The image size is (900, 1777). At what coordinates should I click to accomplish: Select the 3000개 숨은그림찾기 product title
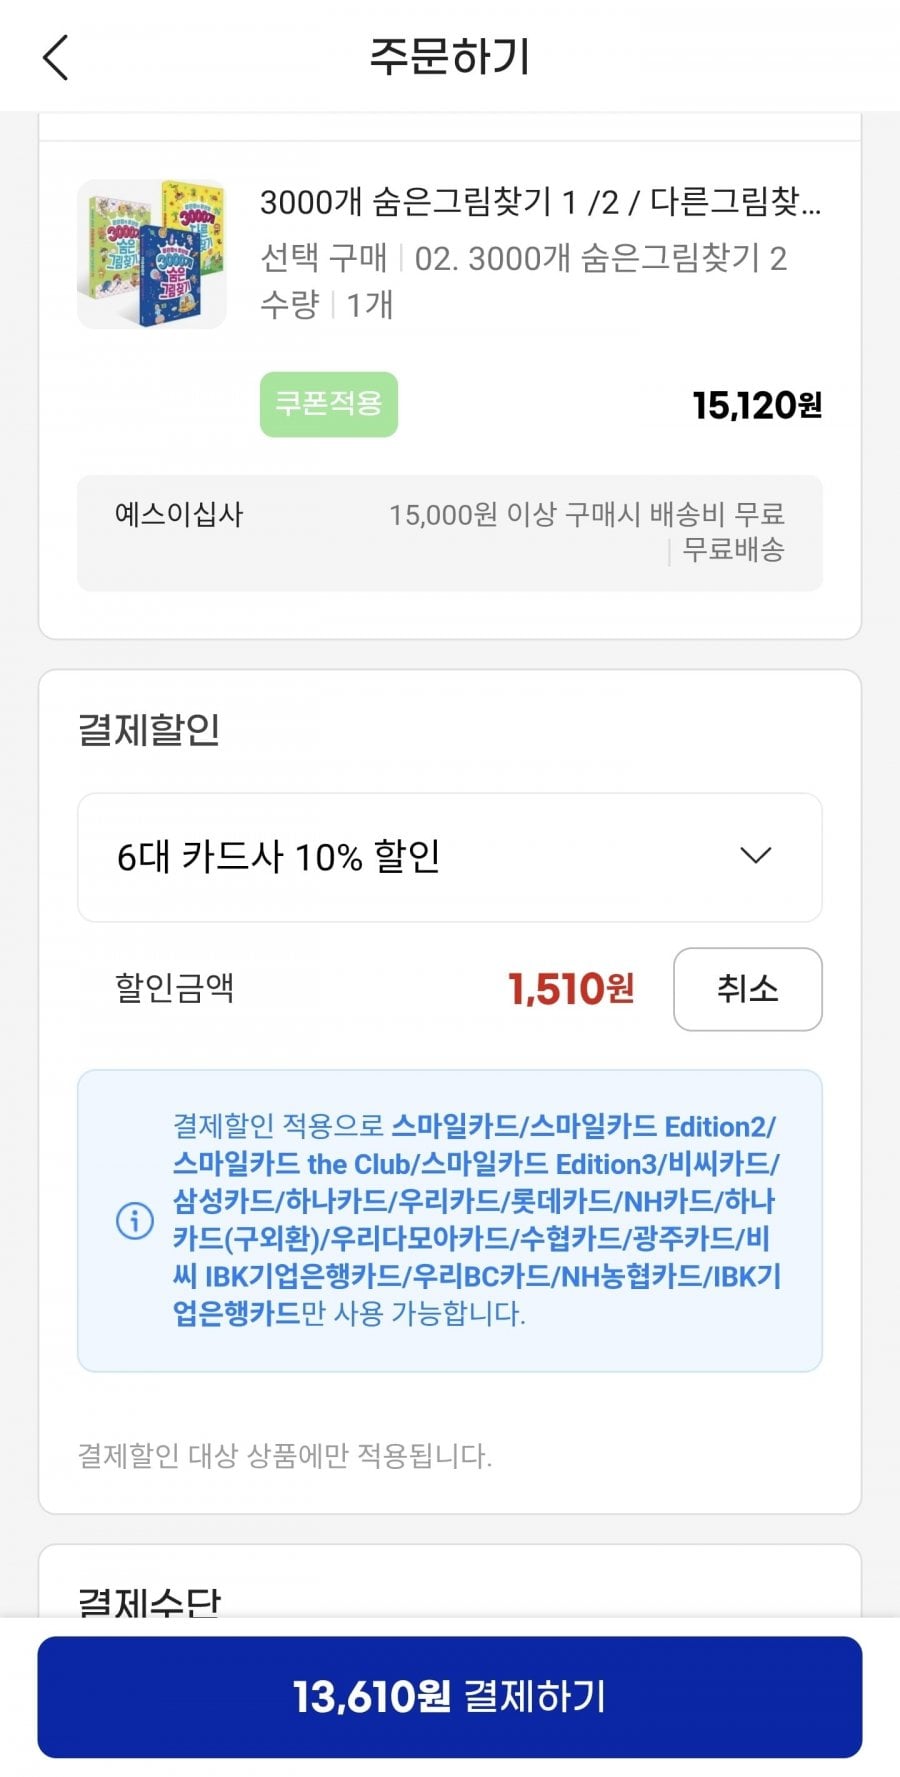coord(540,202)
